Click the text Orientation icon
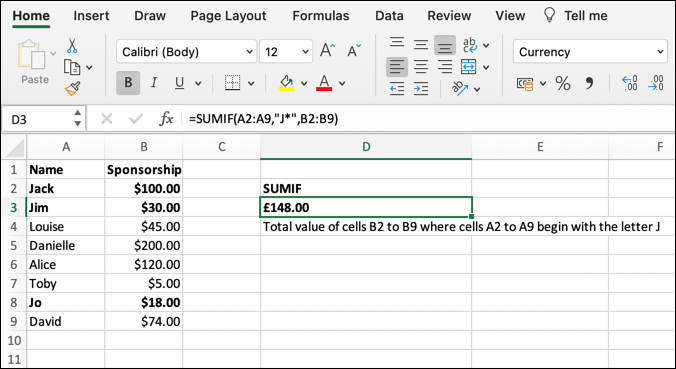Image resolution: width=676 pixels, height=369 pixels. (460, 88)
